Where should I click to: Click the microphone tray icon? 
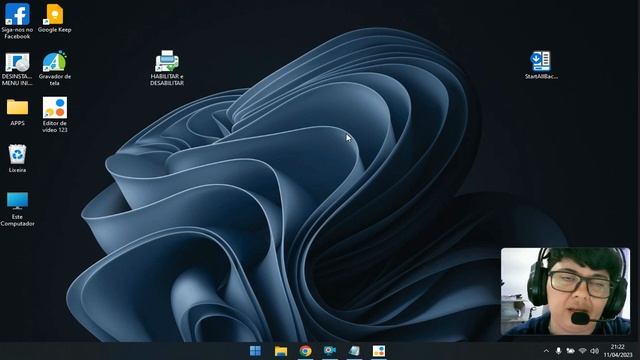[558, 351]
